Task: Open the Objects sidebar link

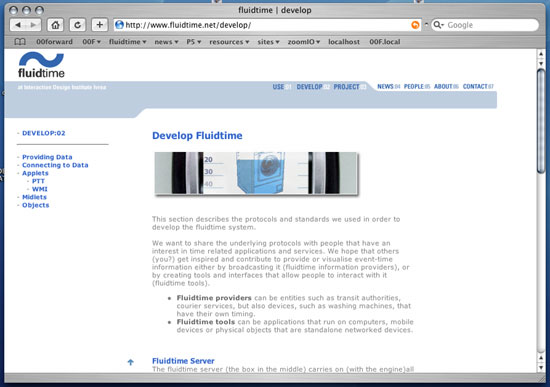Action: point(35,205)
